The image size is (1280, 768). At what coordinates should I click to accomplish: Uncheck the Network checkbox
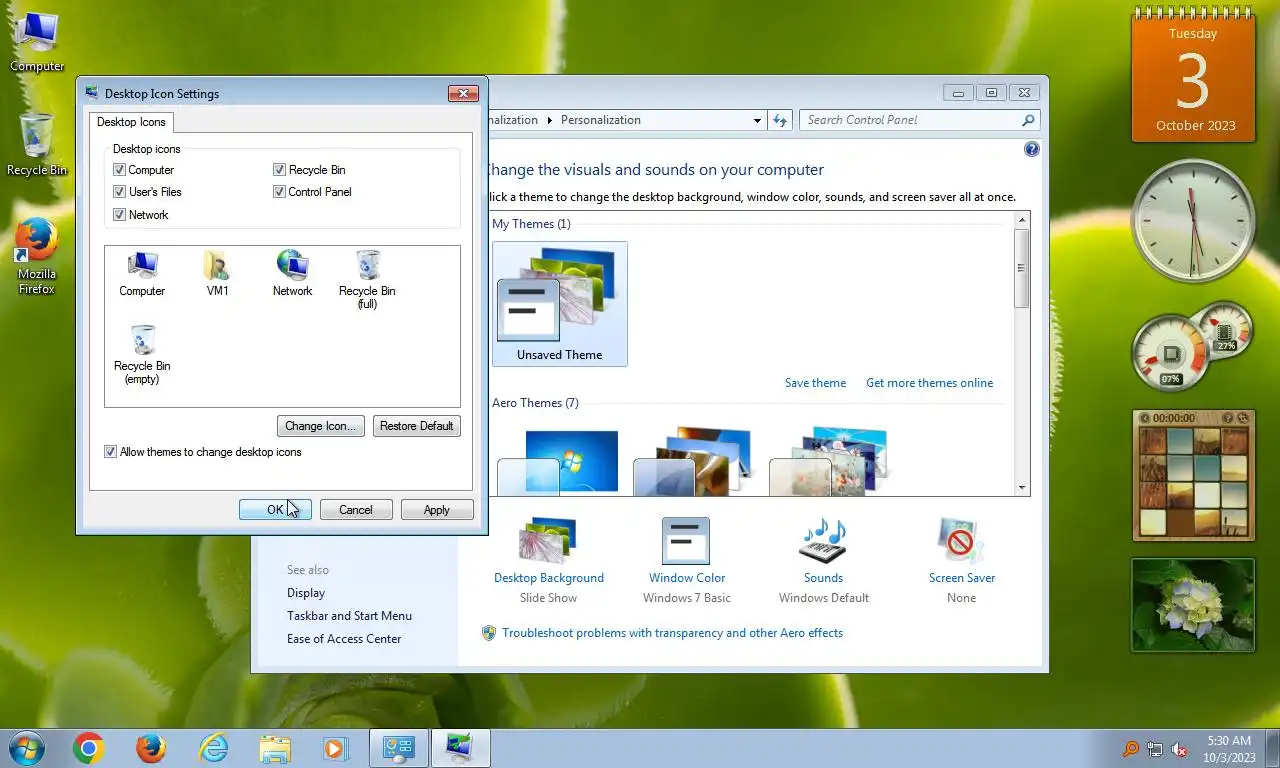[120, 215]
